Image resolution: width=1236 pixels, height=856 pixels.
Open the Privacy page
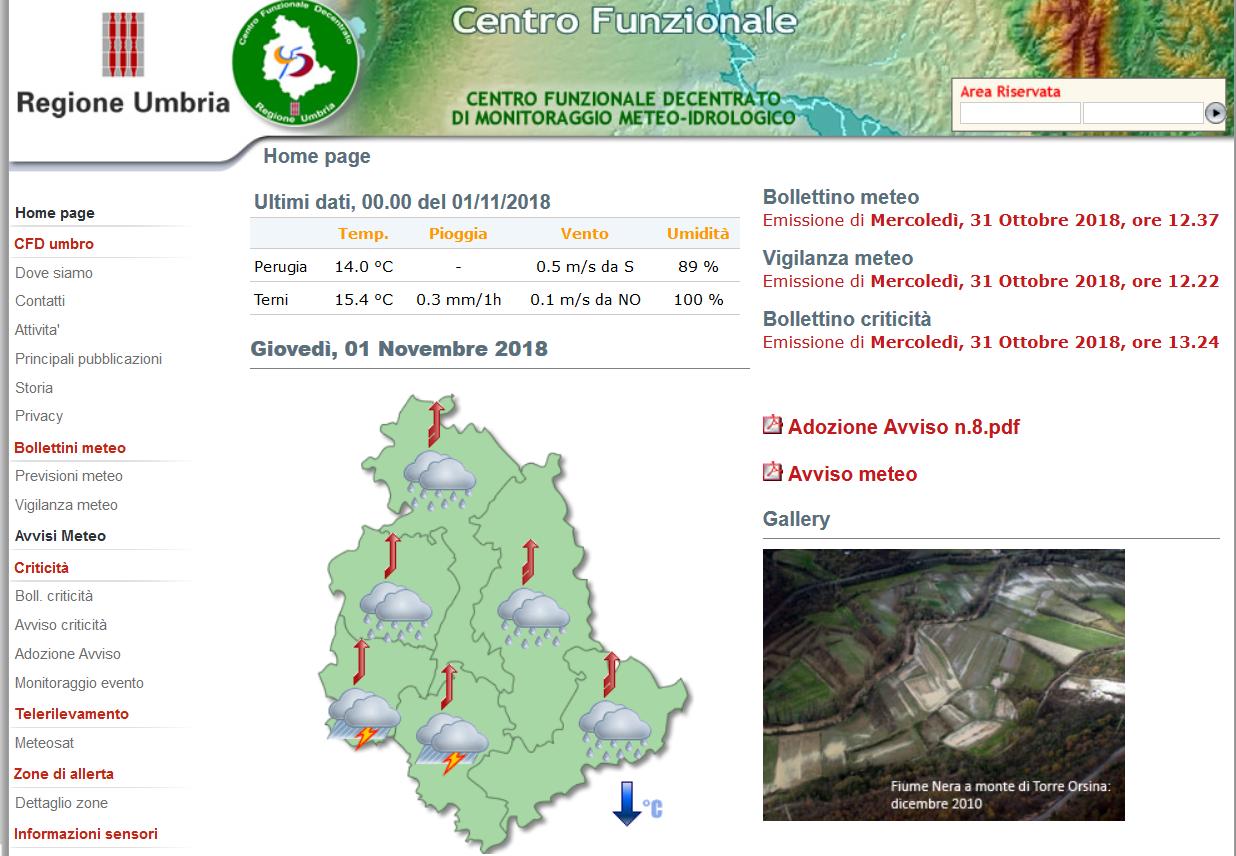39,416
